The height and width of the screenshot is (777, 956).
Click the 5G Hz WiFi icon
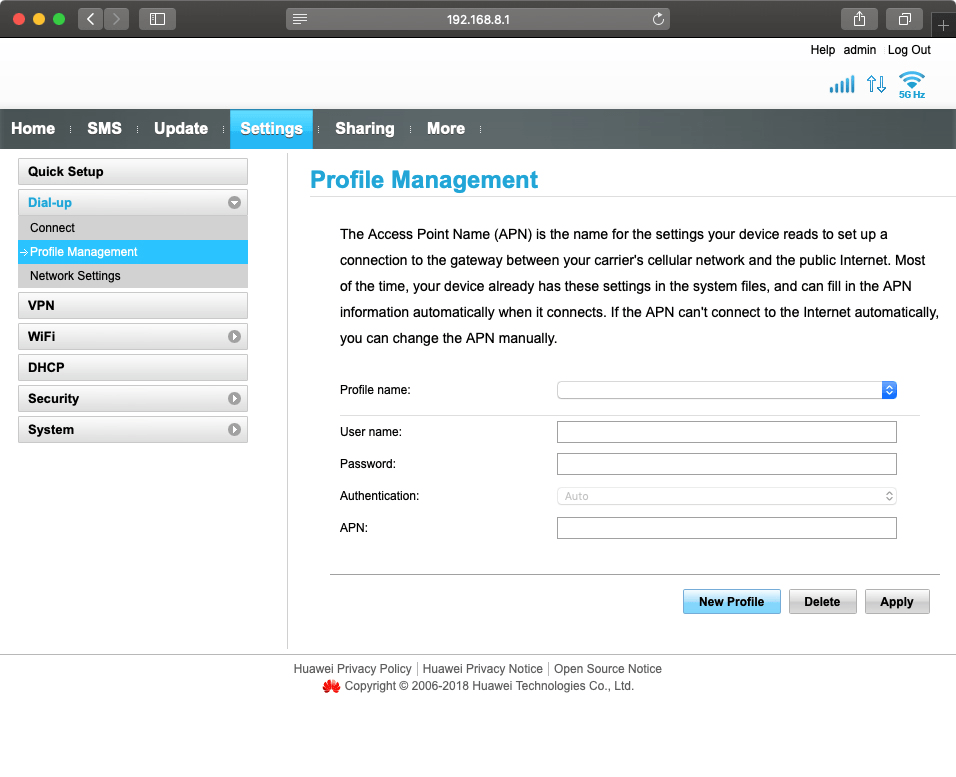pos(911,84)
